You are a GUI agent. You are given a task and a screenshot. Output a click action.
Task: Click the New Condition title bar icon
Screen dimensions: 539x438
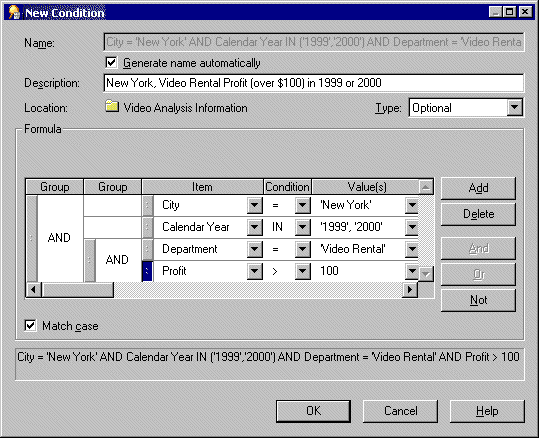point(14,12)
